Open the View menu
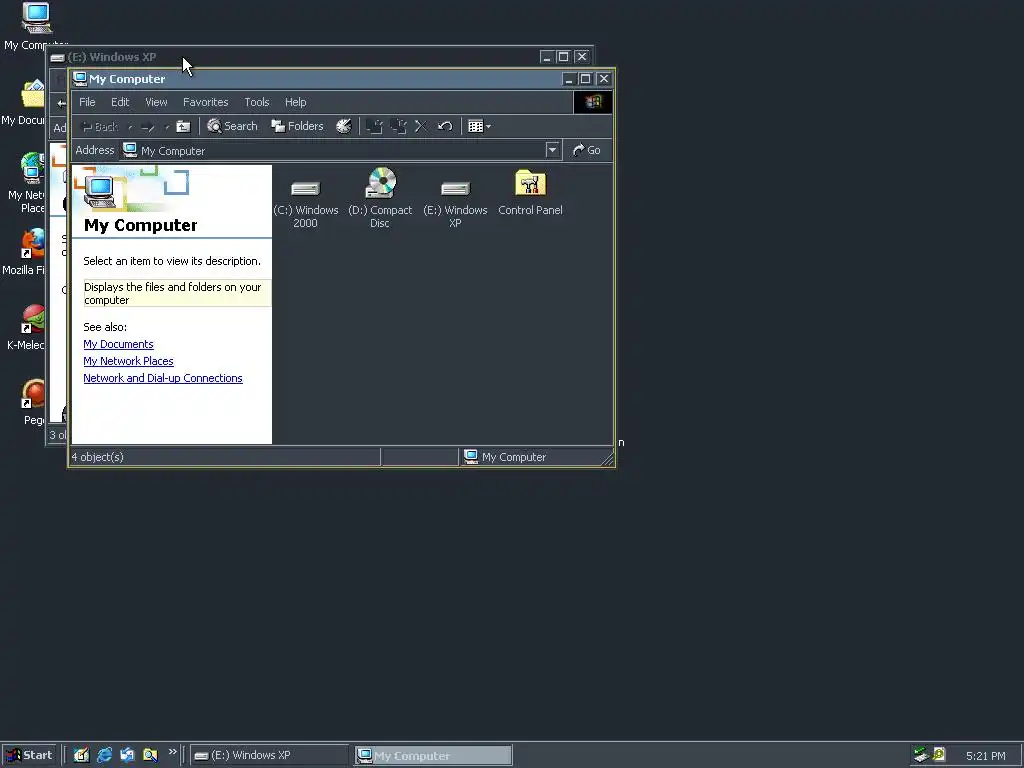This screenshot has width=1024, height=768. pyautogui.click(x=156, y=102)
